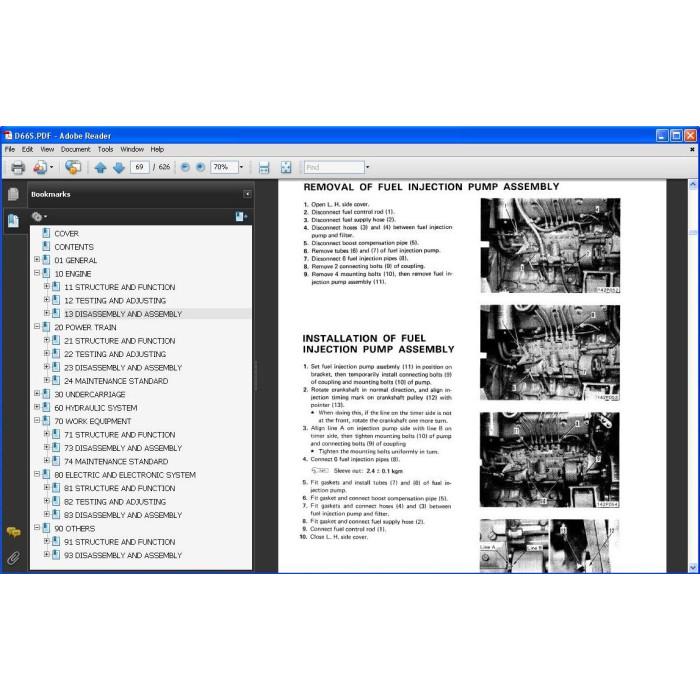Viewport: 700px width, 700px height.
Task: Click the first fuel injection pump photo
Action: [x=550, y=246]
